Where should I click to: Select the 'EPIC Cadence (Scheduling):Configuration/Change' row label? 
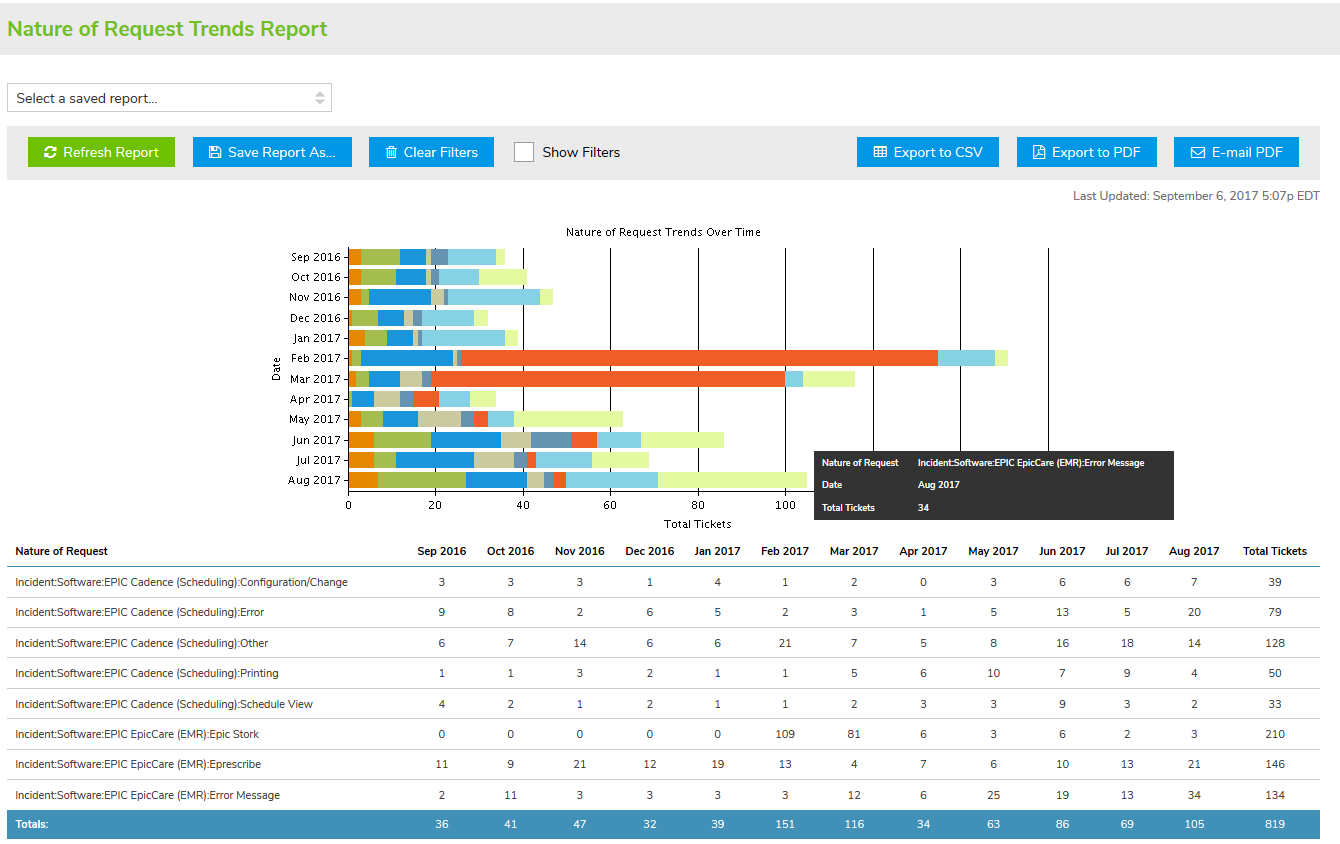pyautogui.click(x=182, y=582)
